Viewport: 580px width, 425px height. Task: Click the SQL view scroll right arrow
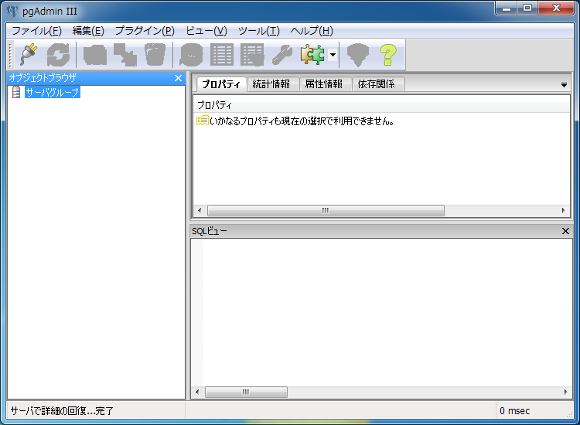coord(565,392)
